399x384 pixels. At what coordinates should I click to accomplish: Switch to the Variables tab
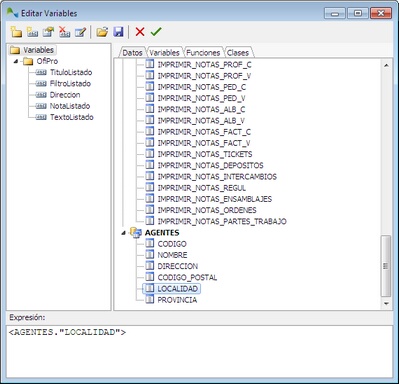click(x=164, y=53)
